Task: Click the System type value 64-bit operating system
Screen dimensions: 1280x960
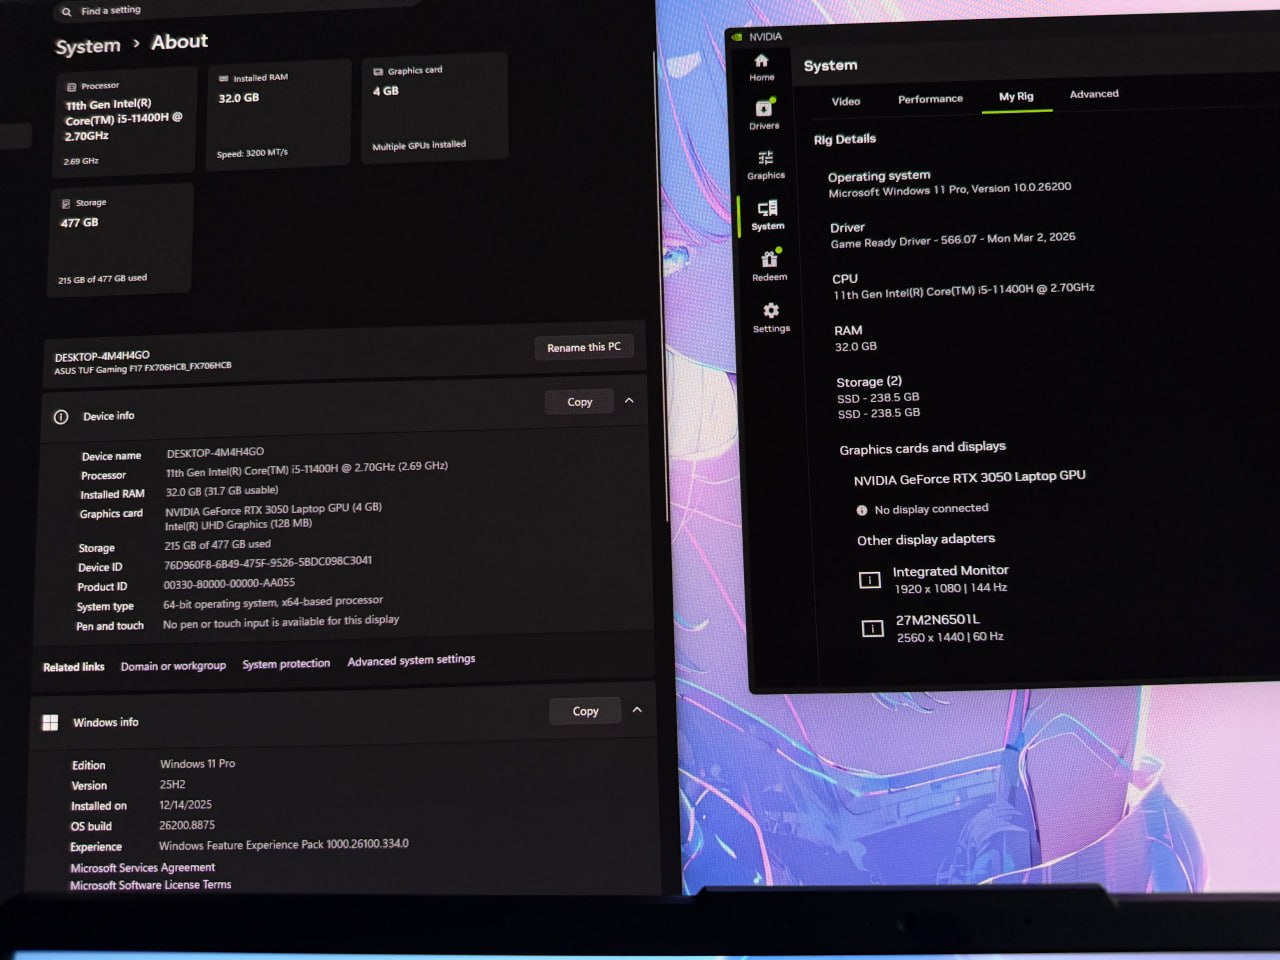Action: tap(273, 602)
